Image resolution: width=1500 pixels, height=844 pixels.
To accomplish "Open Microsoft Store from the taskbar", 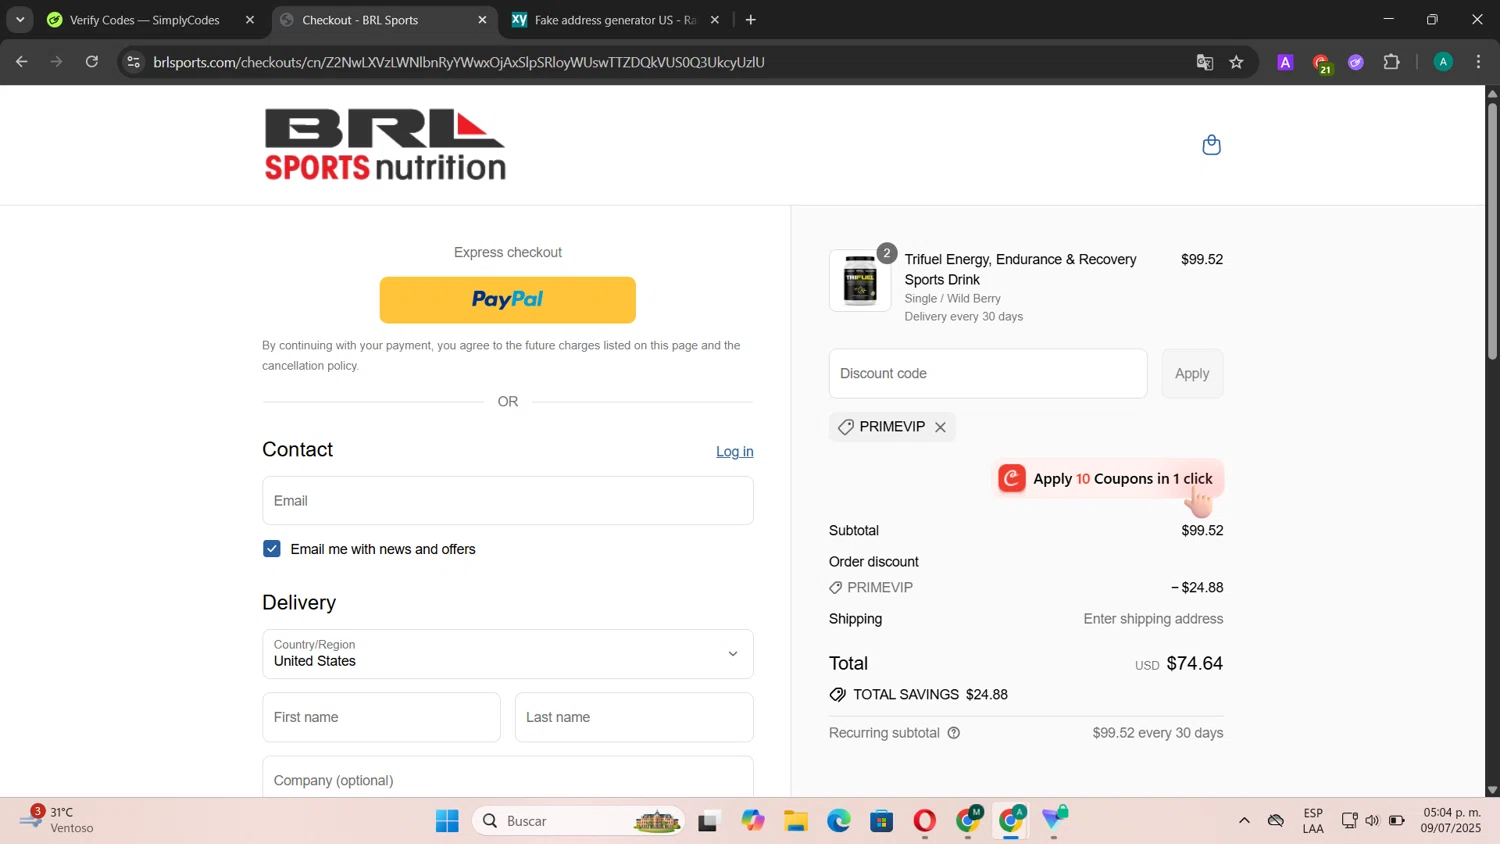I will pos(882,821).
